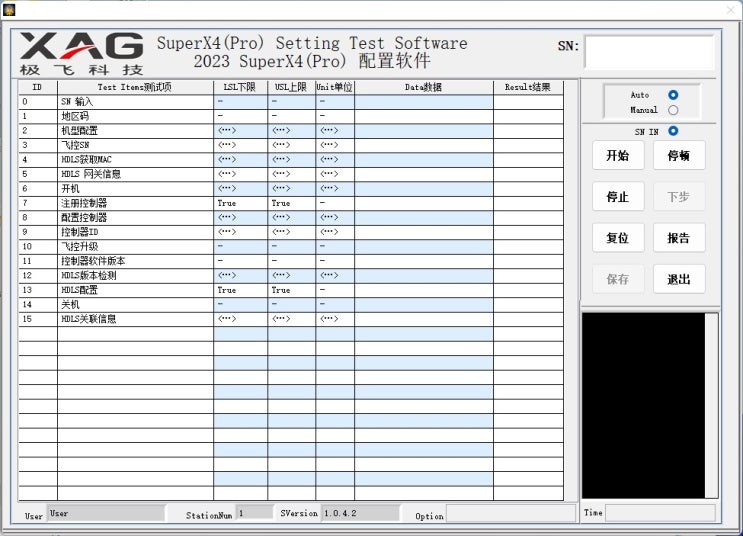The width and height of the screenshot is (743, 536).
Task: Click the 停止 (Stop) button
Action: pyautogui.click(x=618, y=196)
